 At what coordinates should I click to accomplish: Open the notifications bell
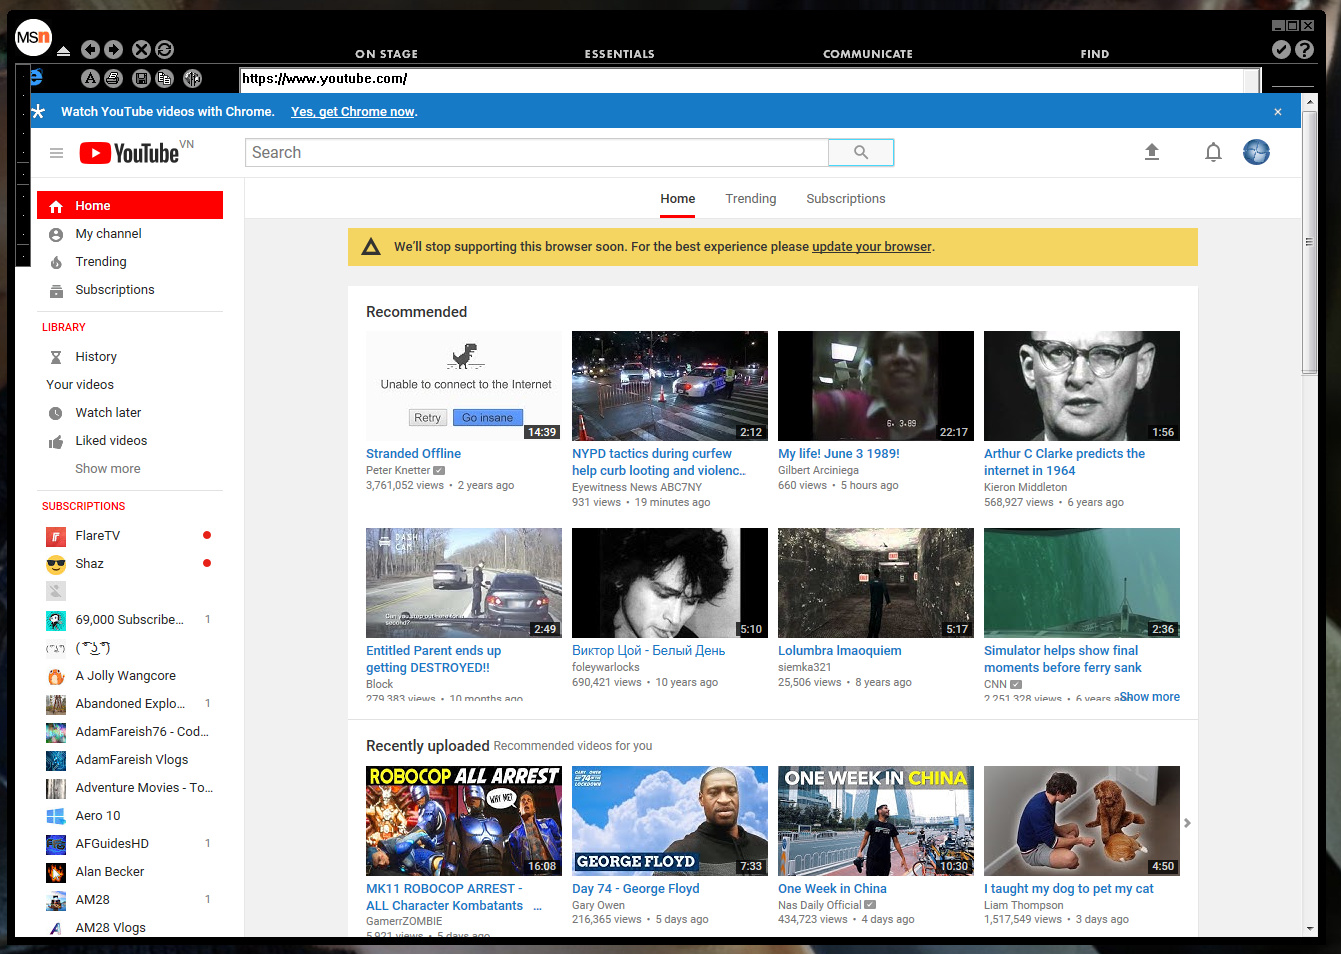1213,152
